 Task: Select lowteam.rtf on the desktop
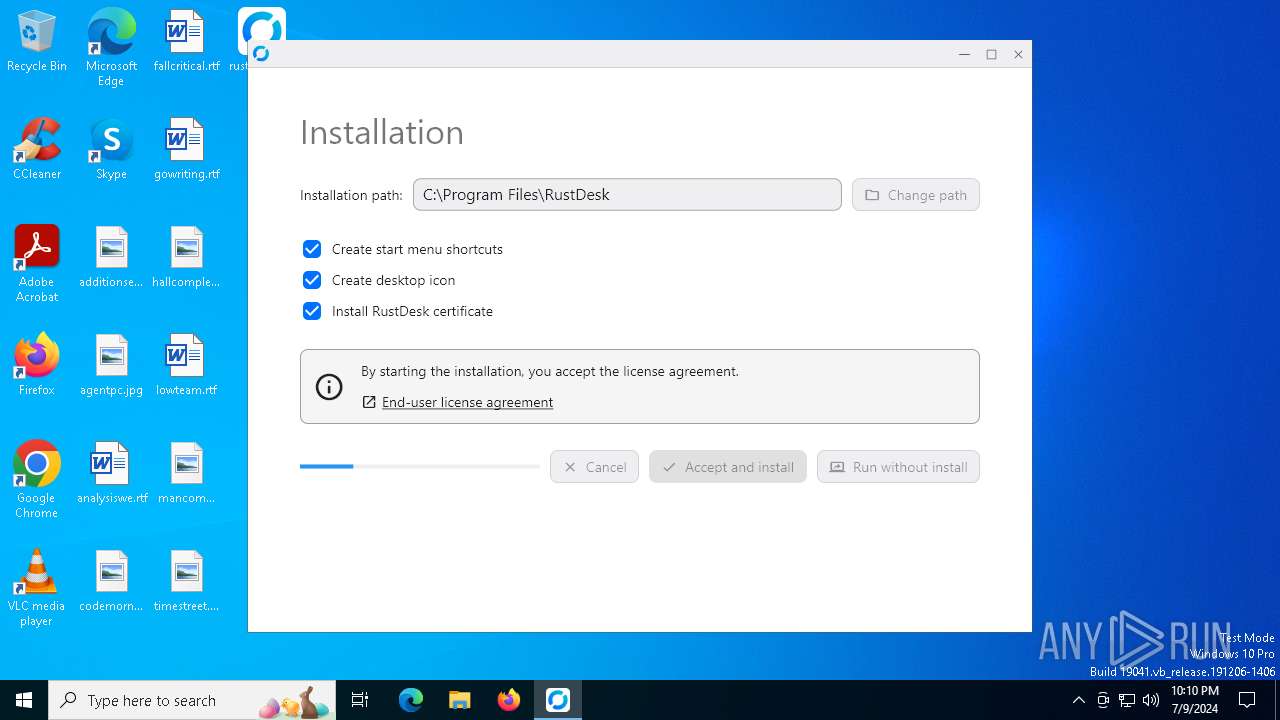click(186, 366)
